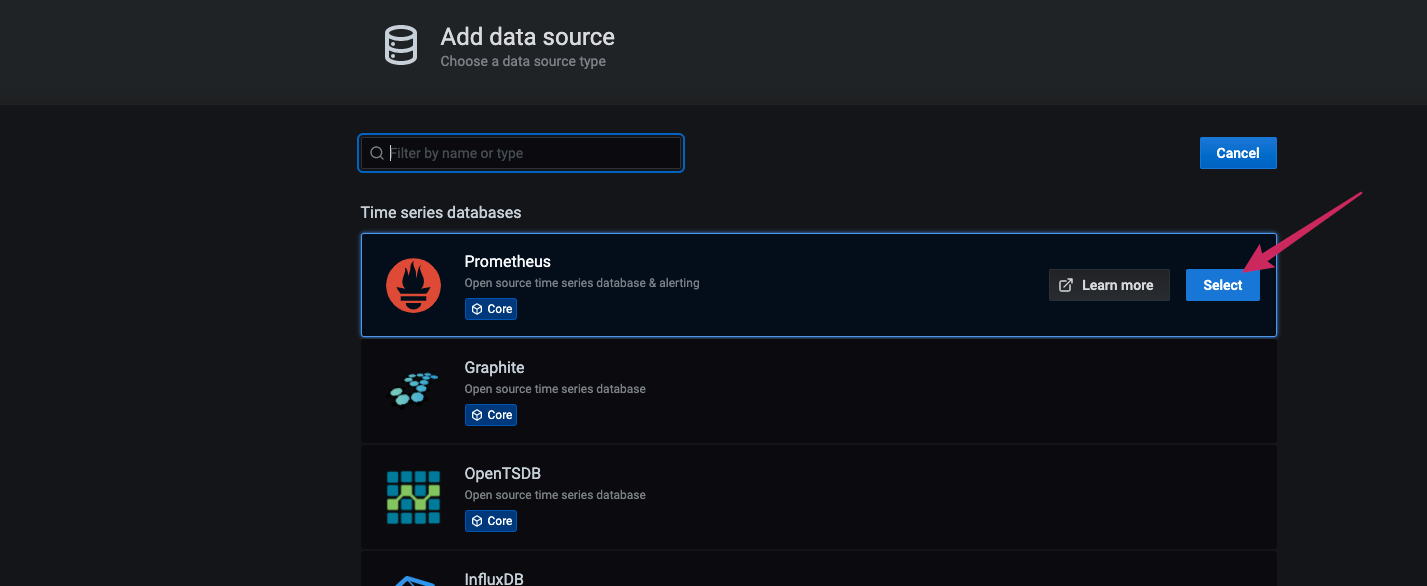The image size is (1427, 586).
Task: Select the Prometheus data source
Action: click(1223, 285)
